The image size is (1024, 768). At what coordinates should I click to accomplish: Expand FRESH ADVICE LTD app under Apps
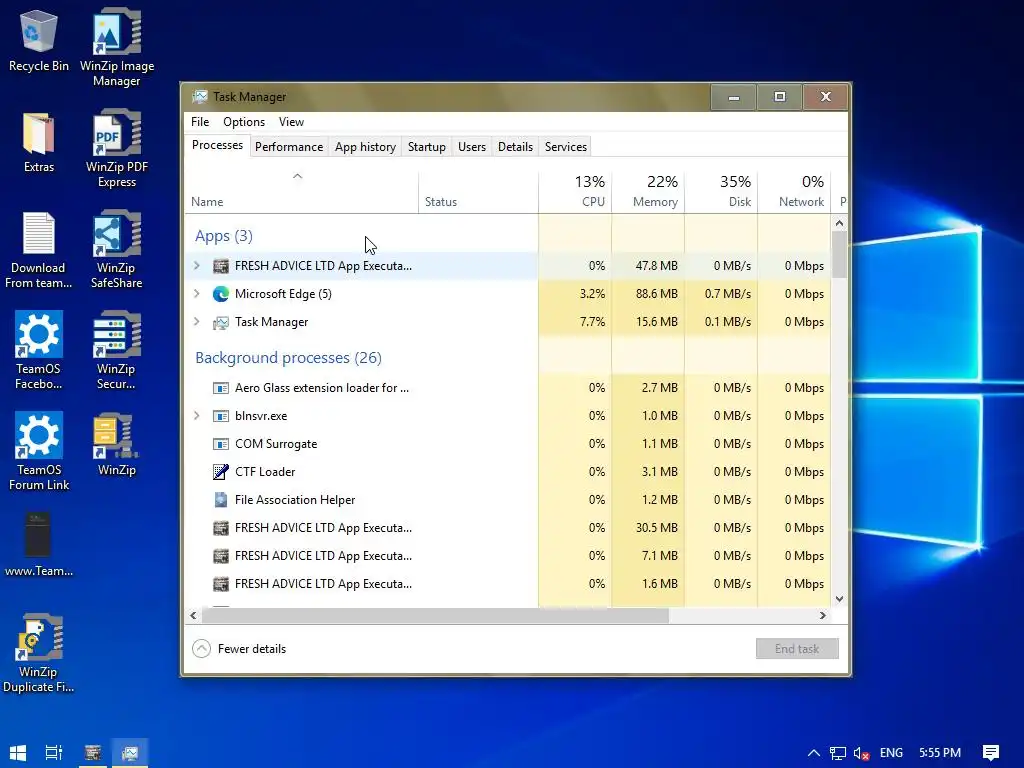click(x=197, y=266)
